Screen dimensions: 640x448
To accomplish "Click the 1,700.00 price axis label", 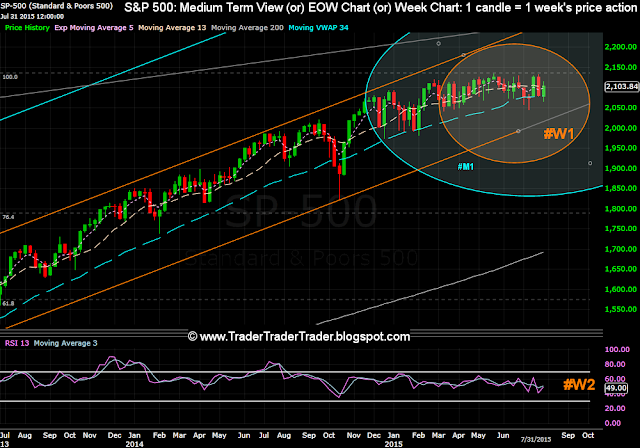I will (621, 249).
